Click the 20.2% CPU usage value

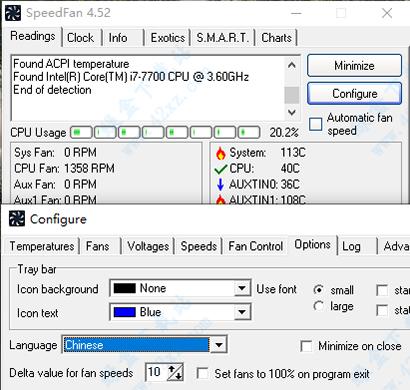[284, 133]
